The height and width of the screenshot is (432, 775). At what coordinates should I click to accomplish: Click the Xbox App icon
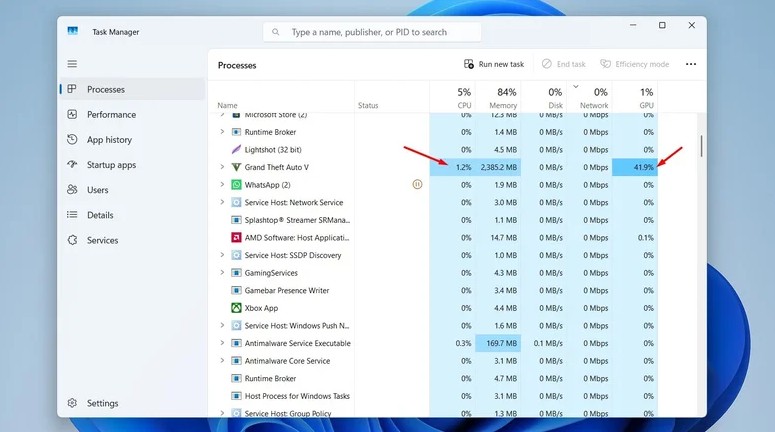point(236,308)
